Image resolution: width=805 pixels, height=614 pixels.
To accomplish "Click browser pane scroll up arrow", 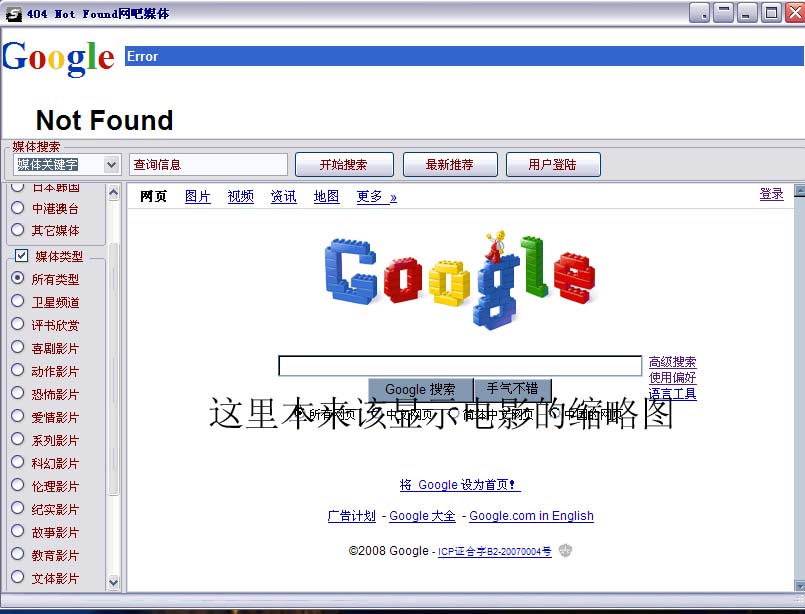I will pyautogui.click(x=799, y=191).
